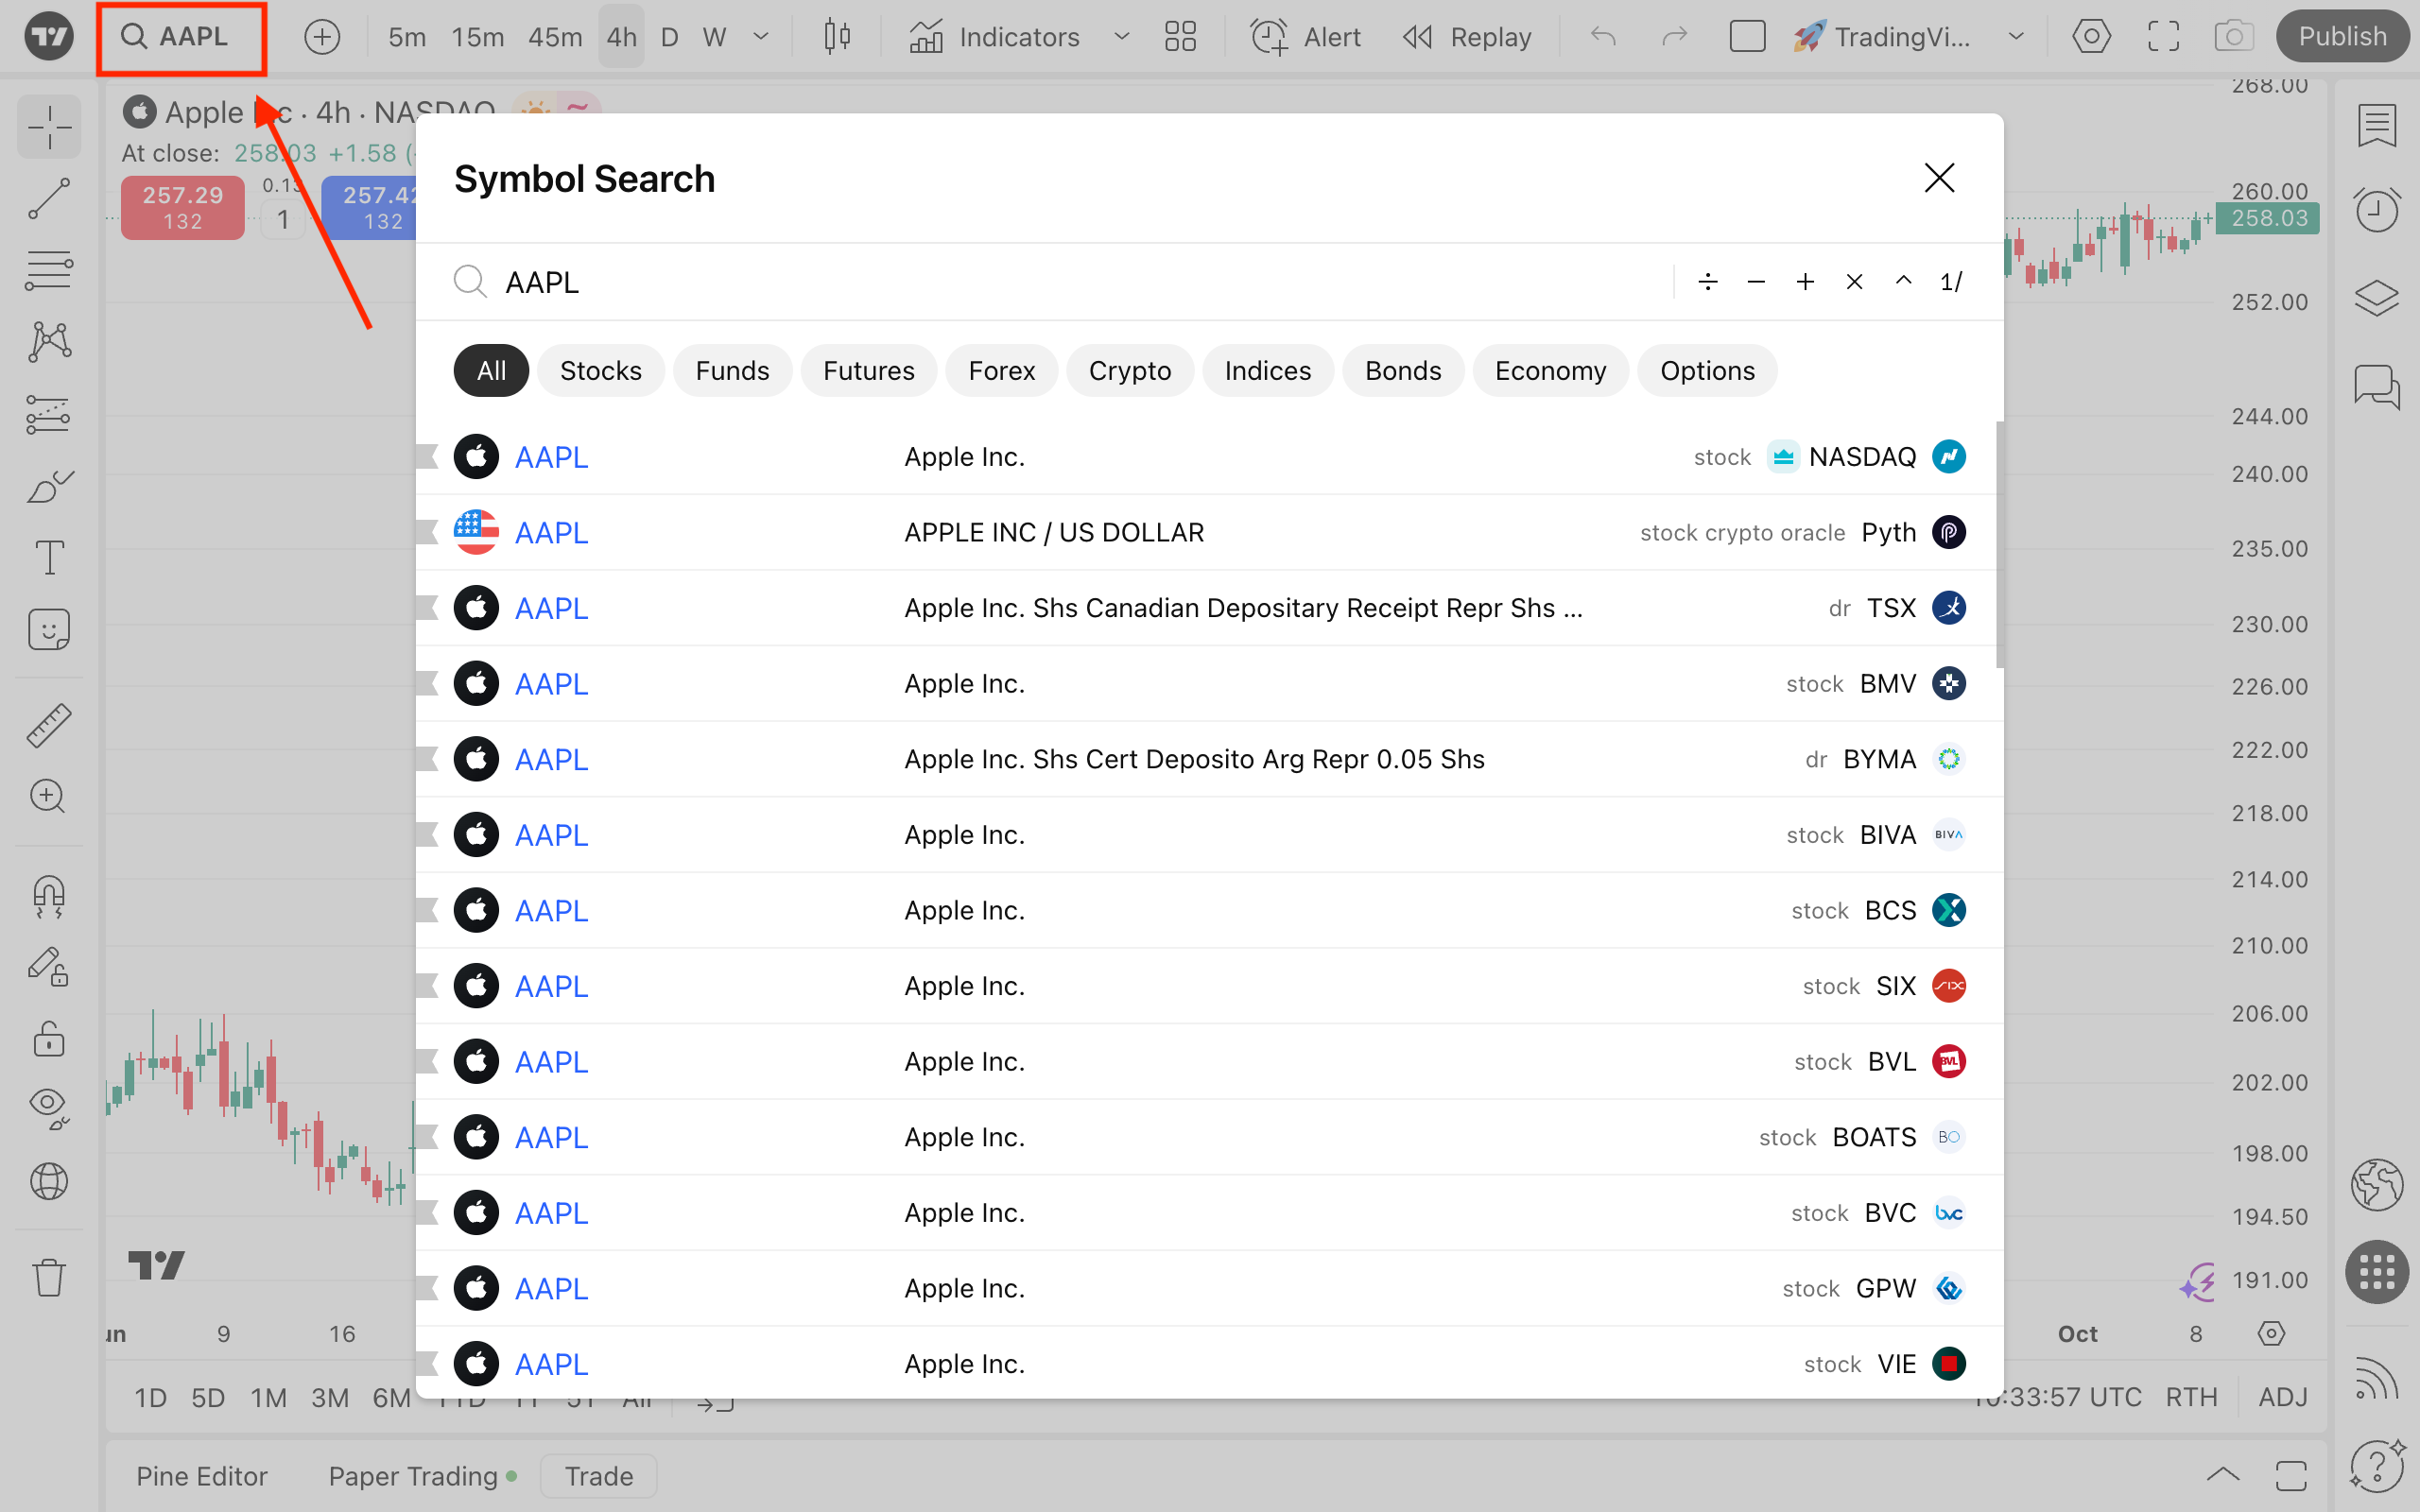Switch to the Crypto filter tab
This screenshot has height=1512, width=2420.
click(1129, 371)
